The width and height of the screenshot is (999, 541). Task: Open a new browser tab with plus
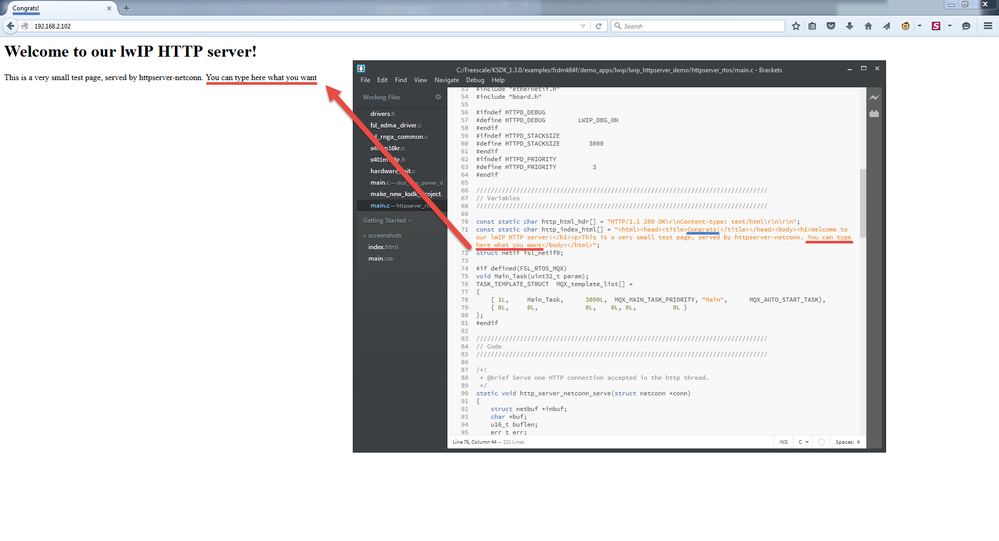[x=126, y=8]
